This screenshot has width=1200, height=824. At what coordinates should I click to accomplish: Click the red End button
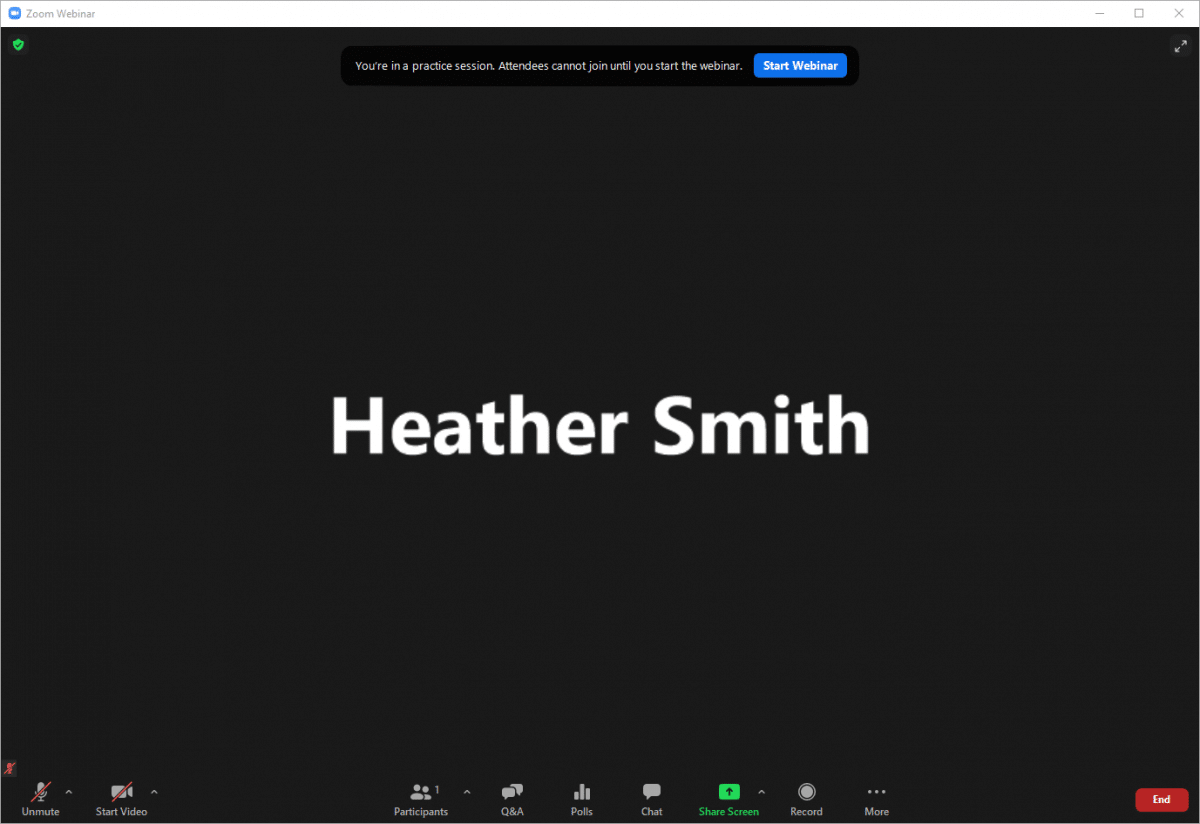(x=1161, y=800)
